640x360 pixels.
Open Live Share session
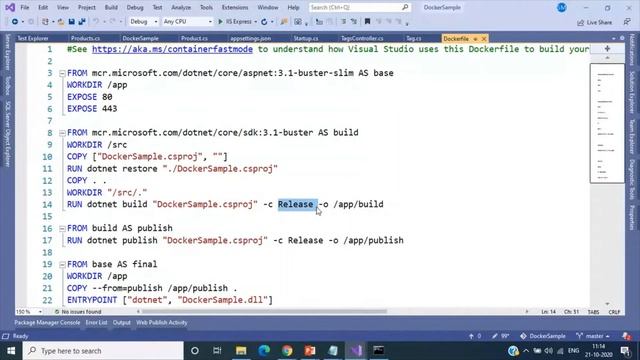pos(595,22)
